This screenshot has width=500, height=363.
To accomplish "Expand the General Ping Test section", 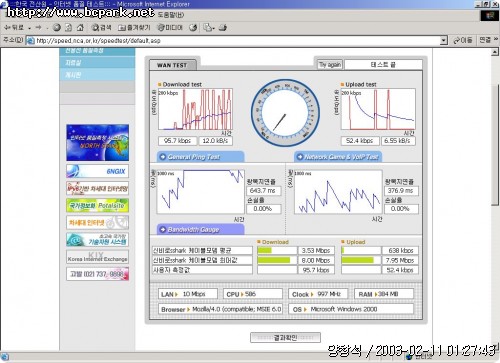I will [201, 157].
